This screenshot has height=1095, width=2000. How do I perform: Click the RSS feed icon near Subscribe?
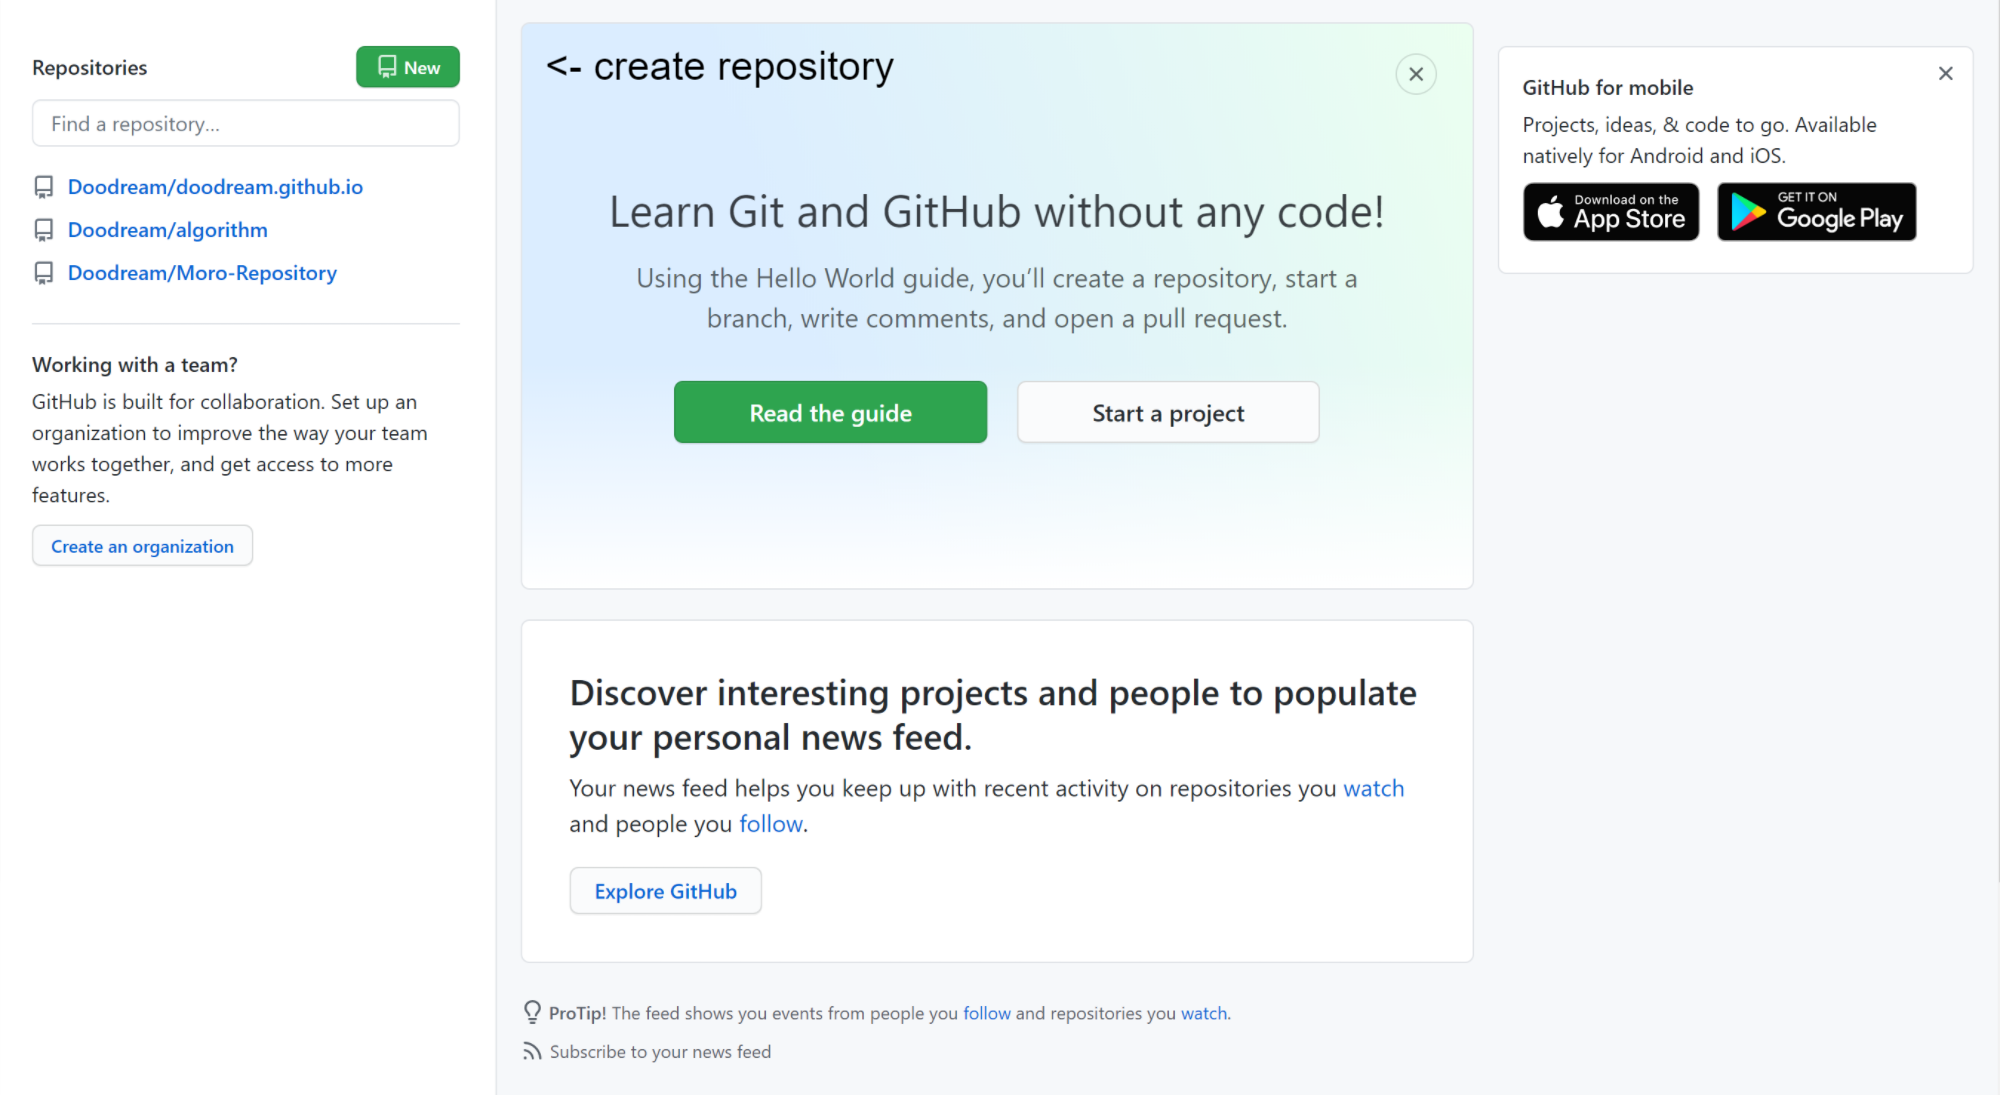pyautogui.click(x=532, y=1051)
